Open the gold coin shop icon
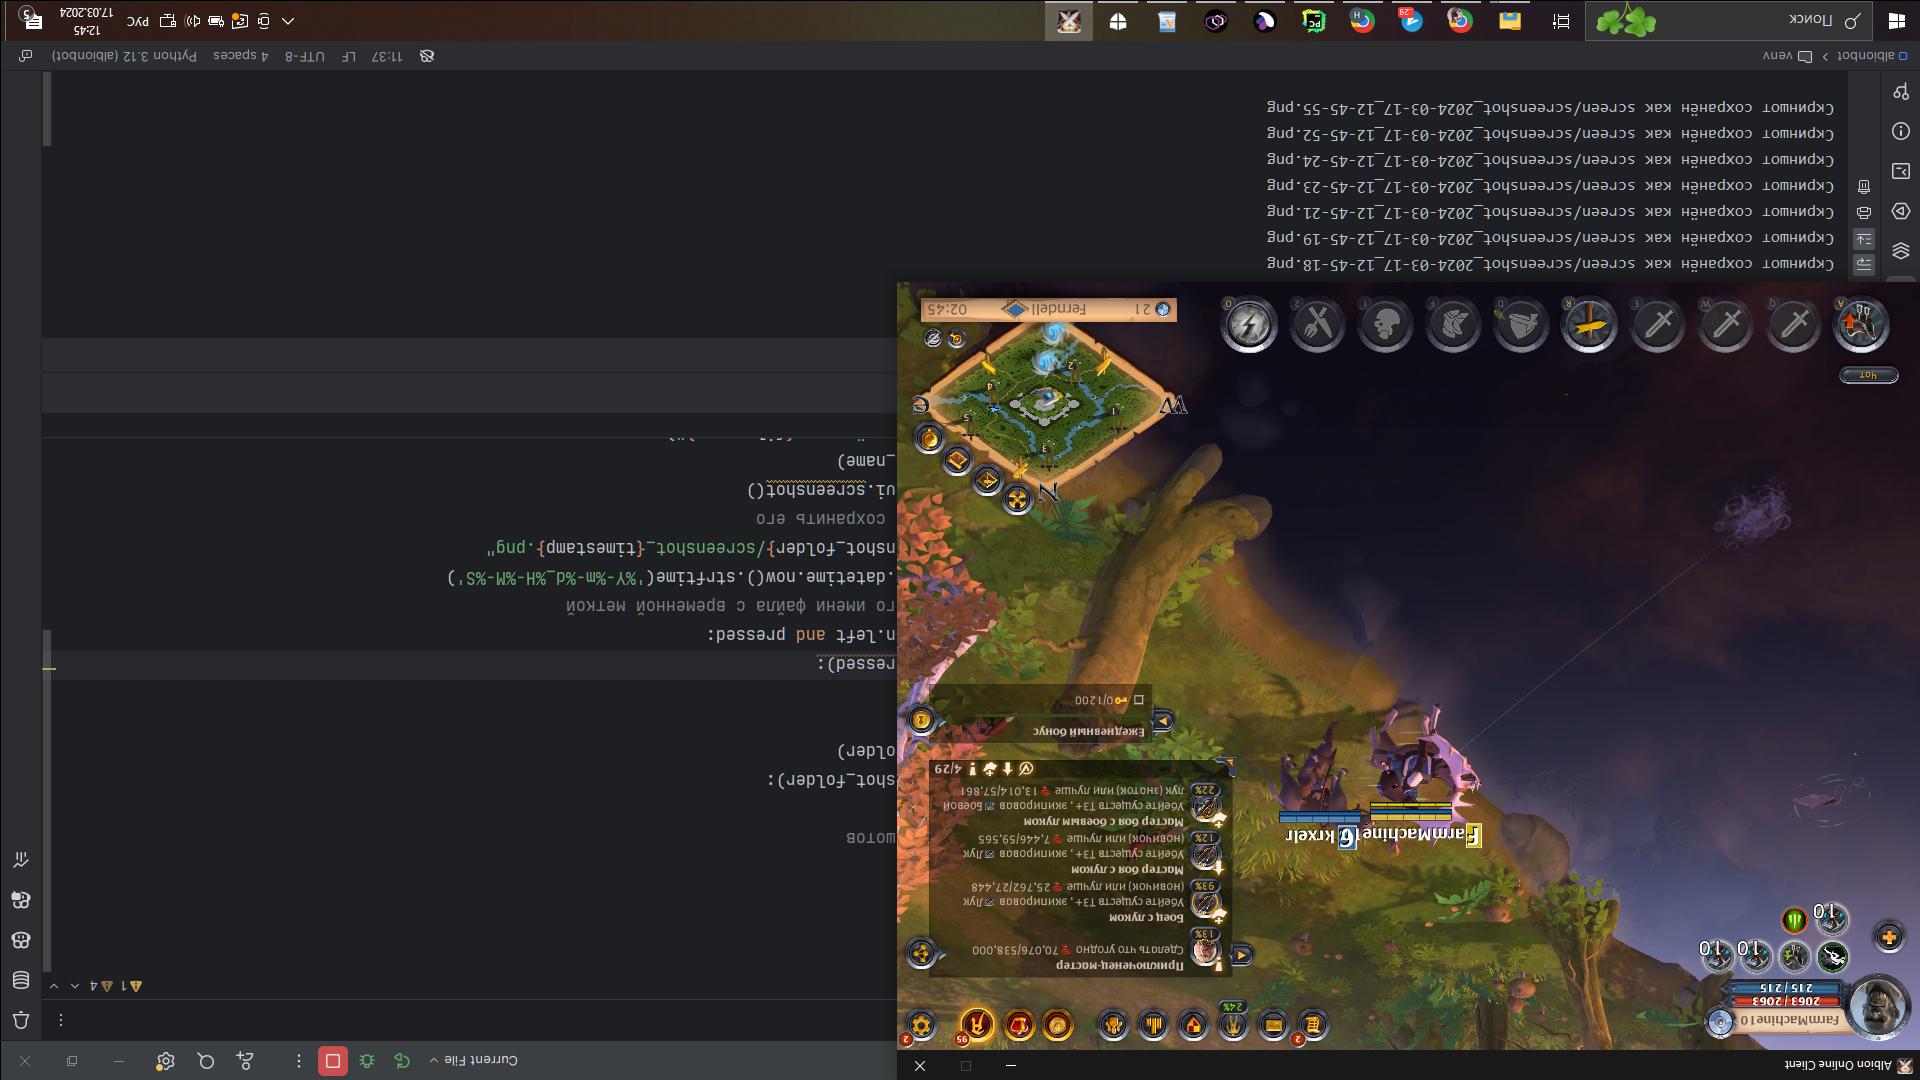The height and width of the screenshot is (1080, 1920). (1057, 1025)
